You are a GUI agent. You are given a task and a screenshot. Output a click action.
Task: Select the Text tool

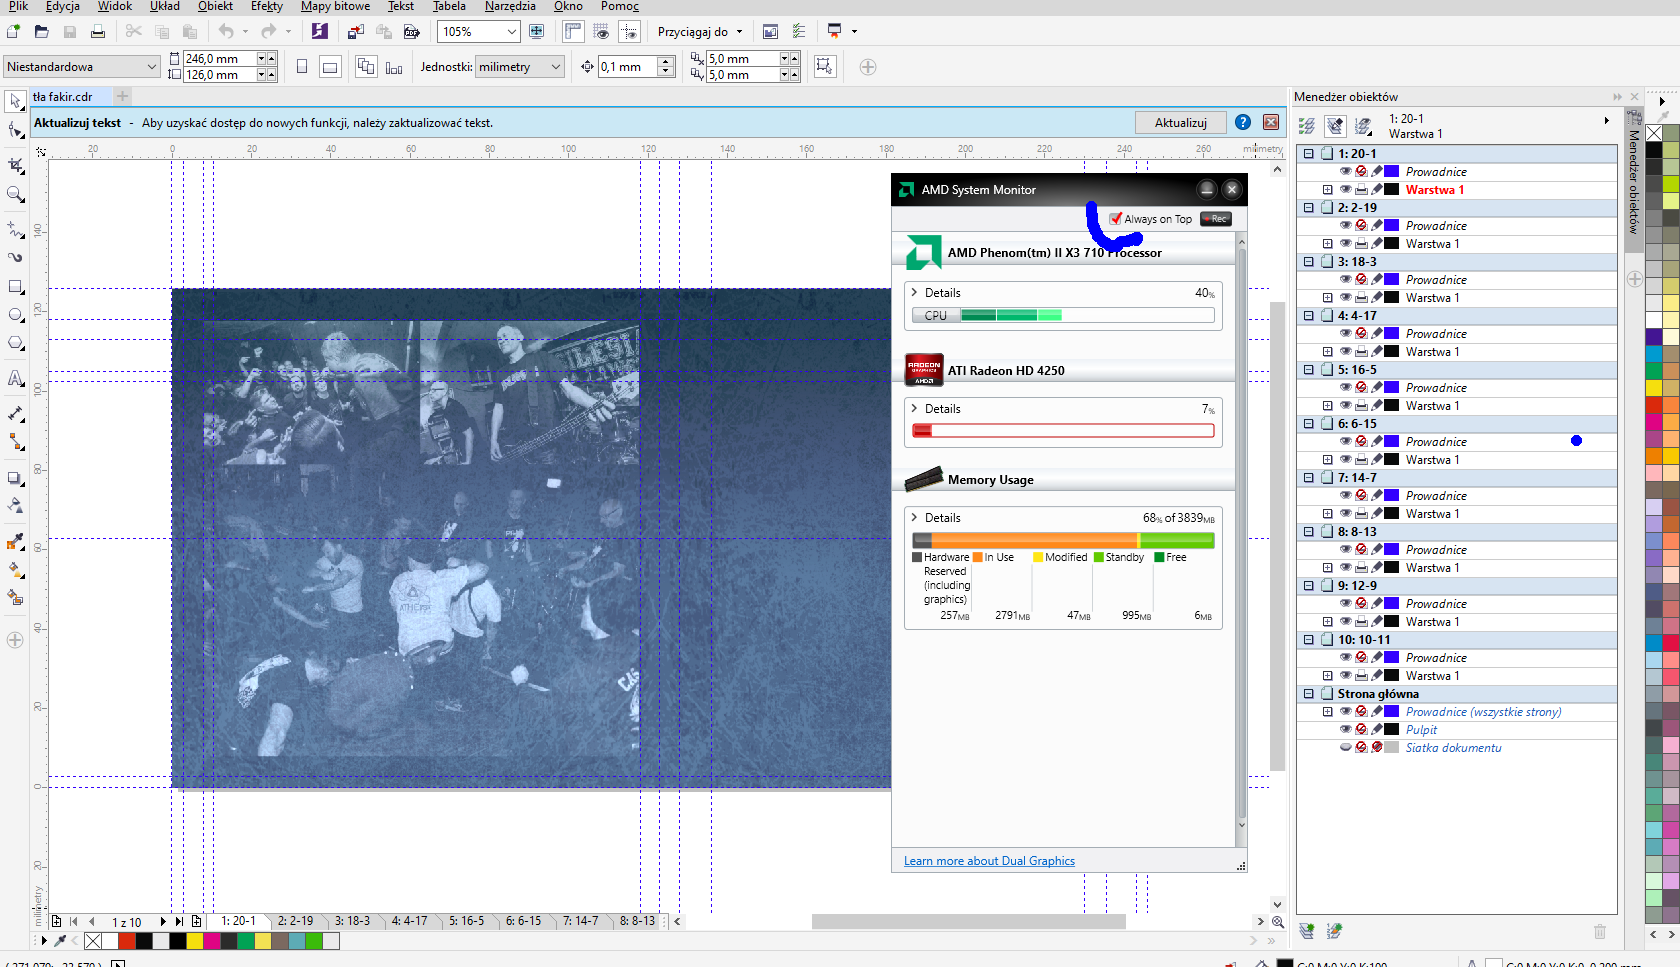(15, 378)
